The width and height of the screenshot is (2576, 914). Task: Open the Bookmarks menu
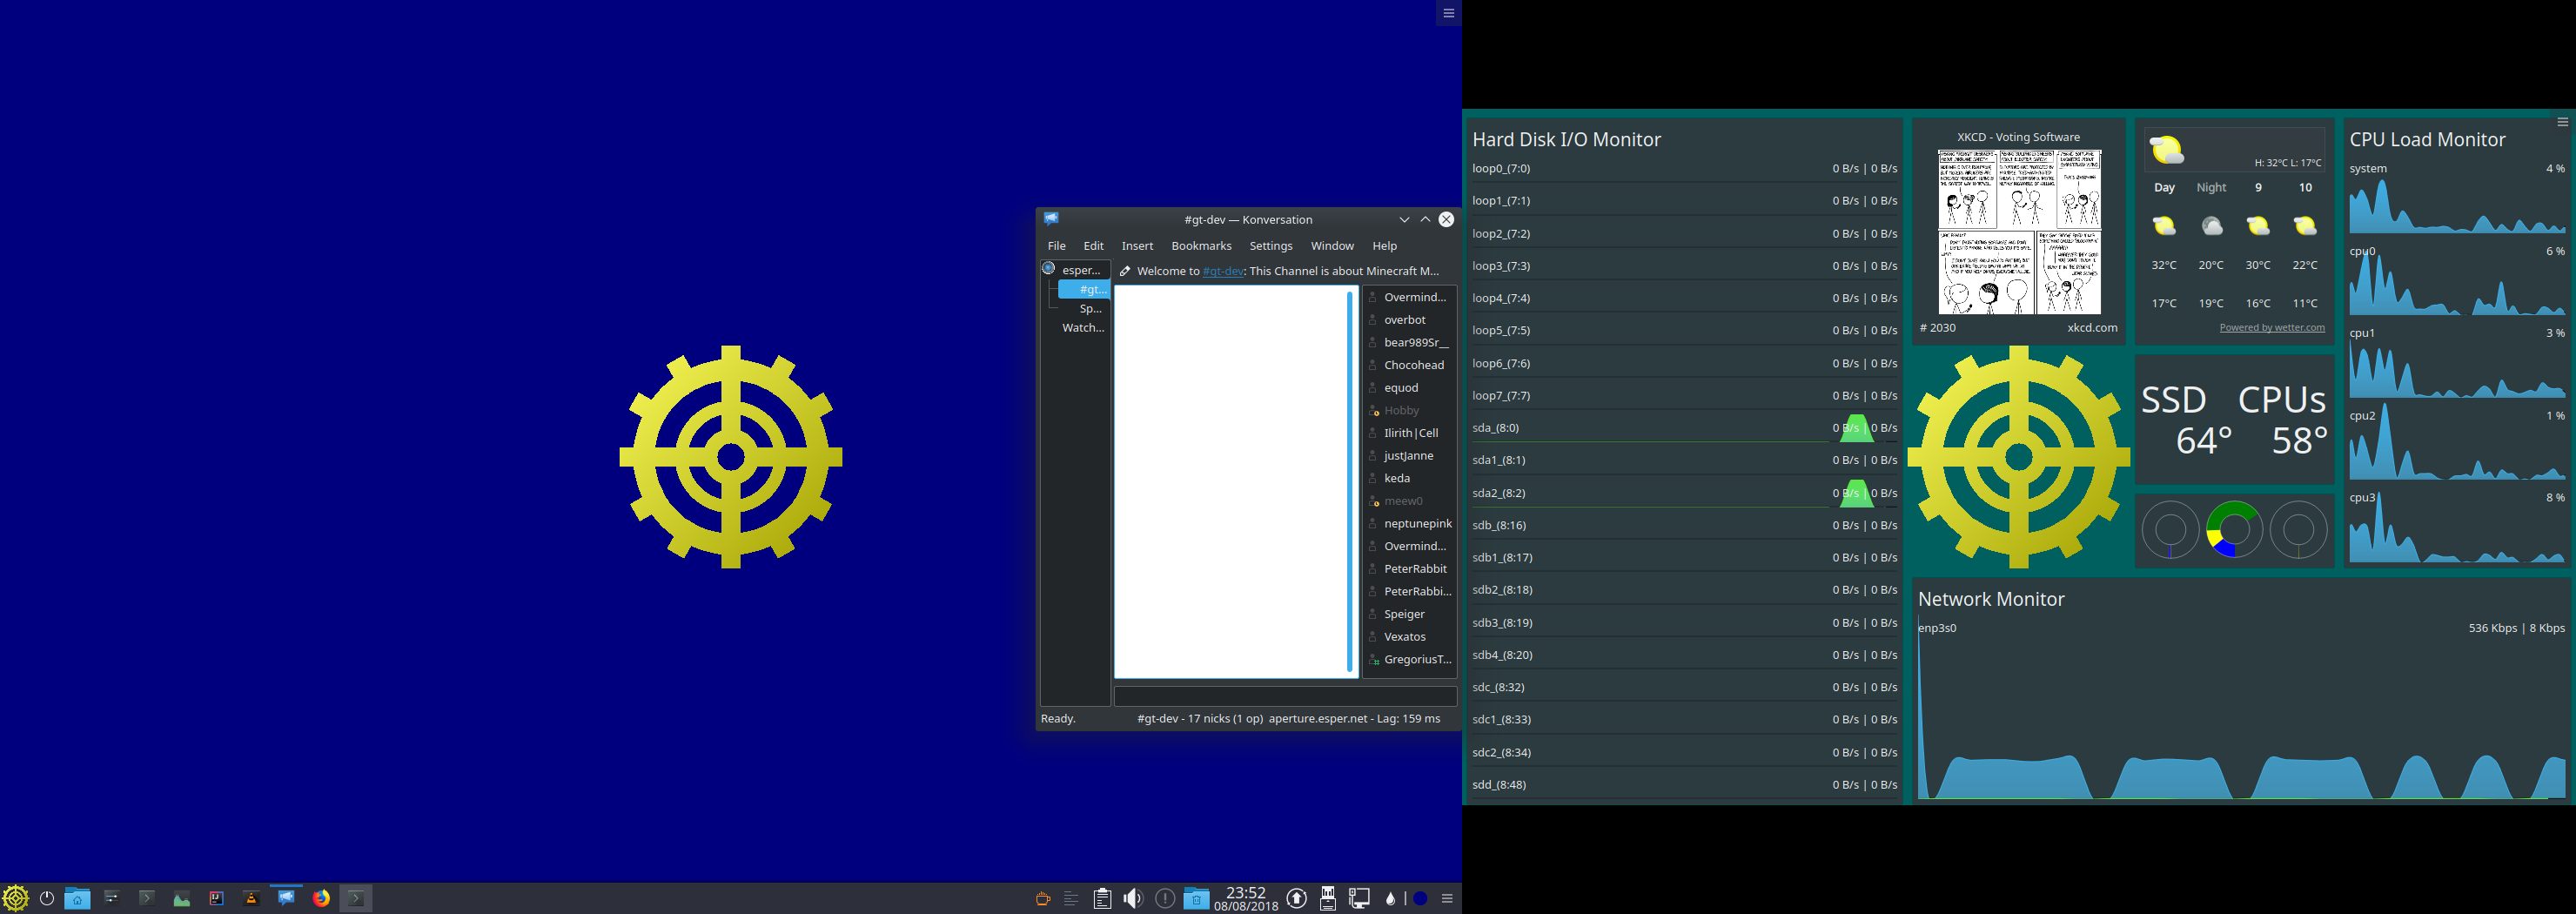click(x=1201, y=246)
